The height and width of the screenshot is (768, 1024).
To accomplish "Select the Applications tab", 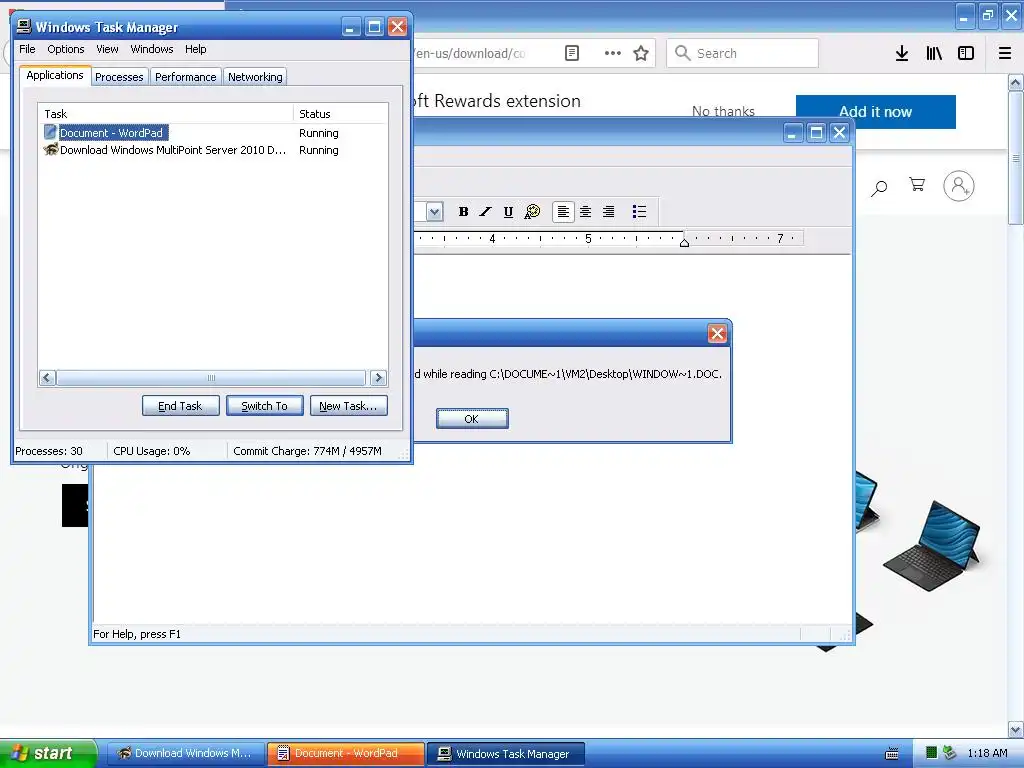I will 55,75.
